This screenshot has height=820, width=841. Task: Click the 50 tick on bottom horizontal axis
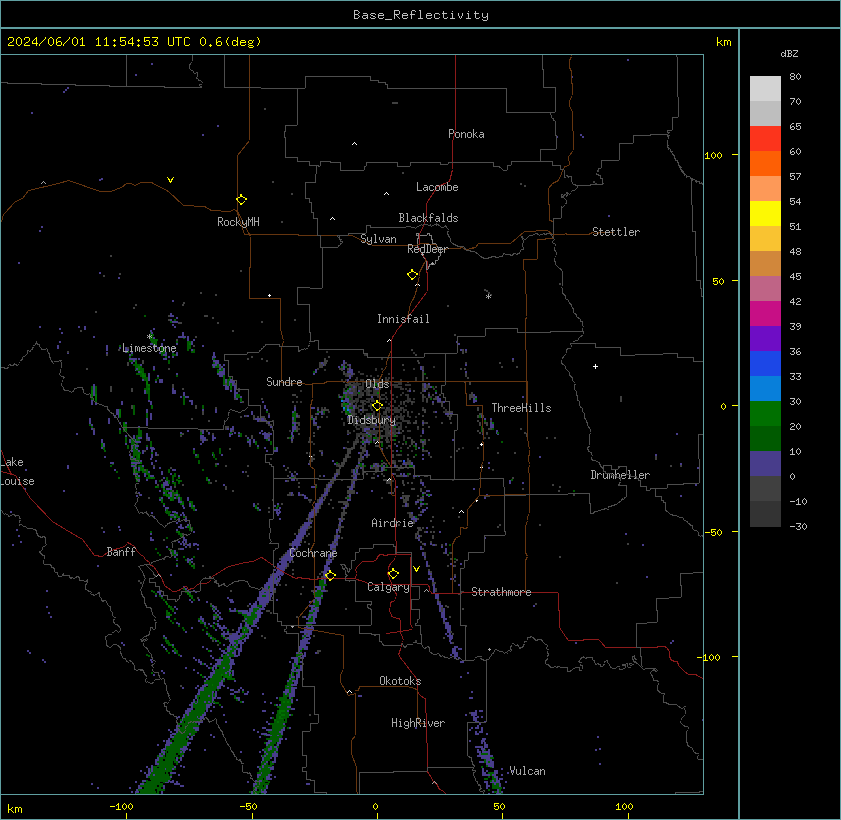(499, 806)
